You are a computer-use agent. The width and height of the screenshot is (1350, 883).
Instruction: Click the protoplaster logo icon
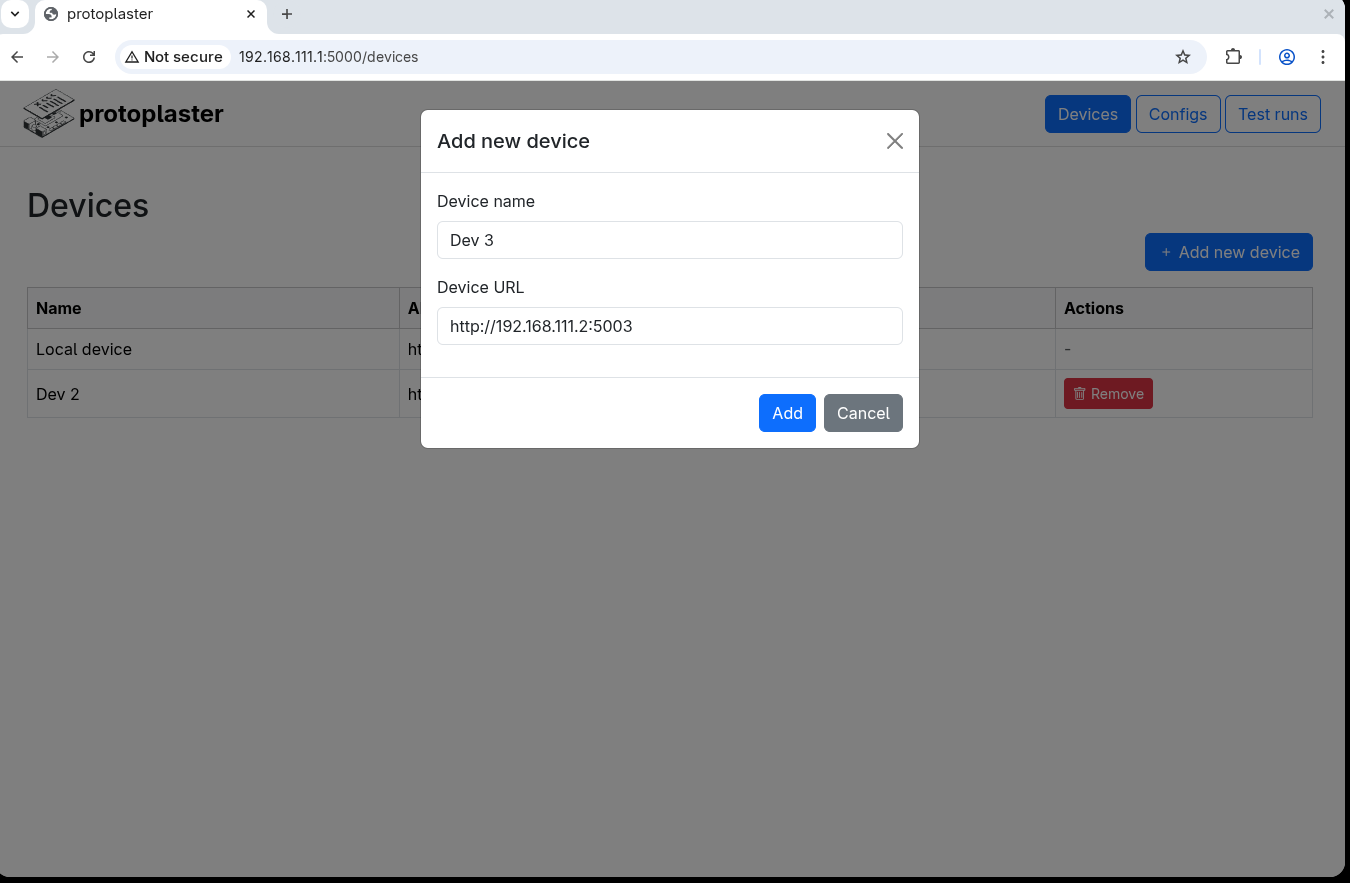pyautogui.click(x=49, y=113)
